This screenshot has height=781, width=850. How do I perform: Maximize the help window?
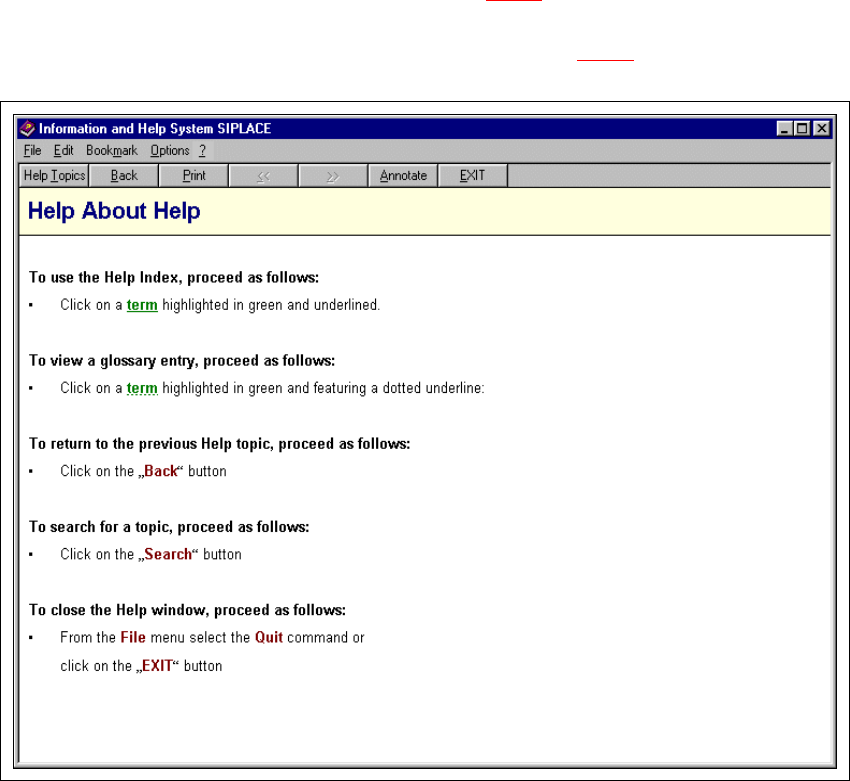tap(802, 129)
